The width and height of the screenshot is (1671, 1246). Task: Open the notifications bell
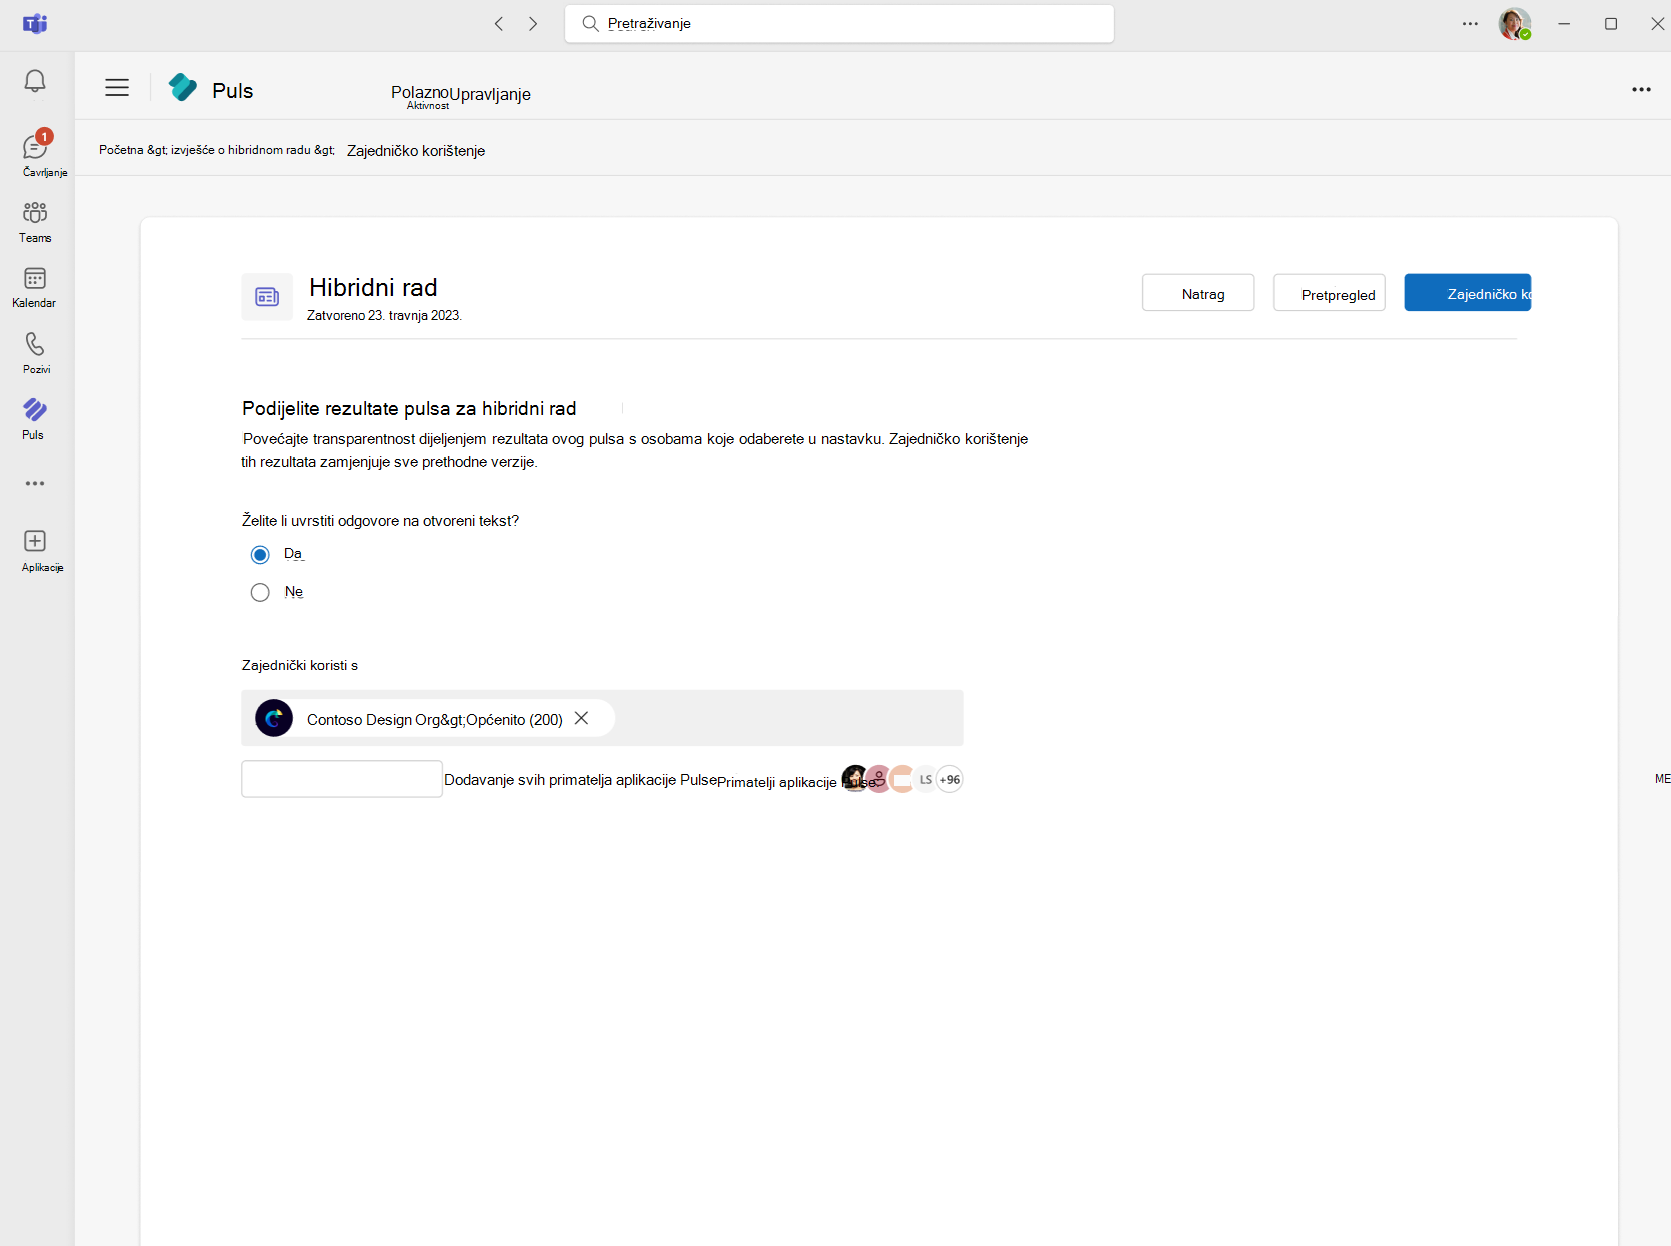35,81
